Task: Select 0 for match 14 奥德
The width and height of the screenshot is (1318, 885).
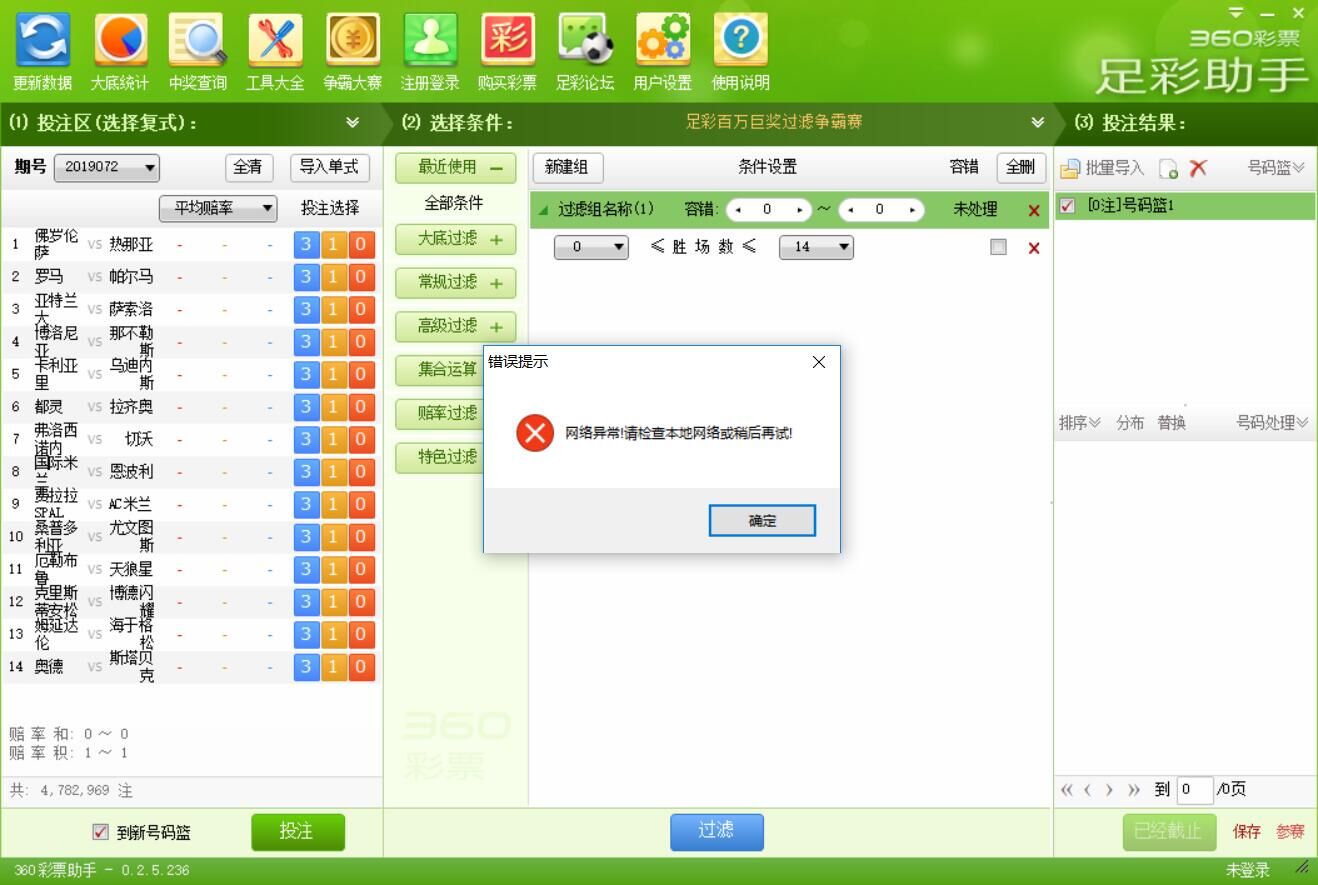Action: pos(361,667)
